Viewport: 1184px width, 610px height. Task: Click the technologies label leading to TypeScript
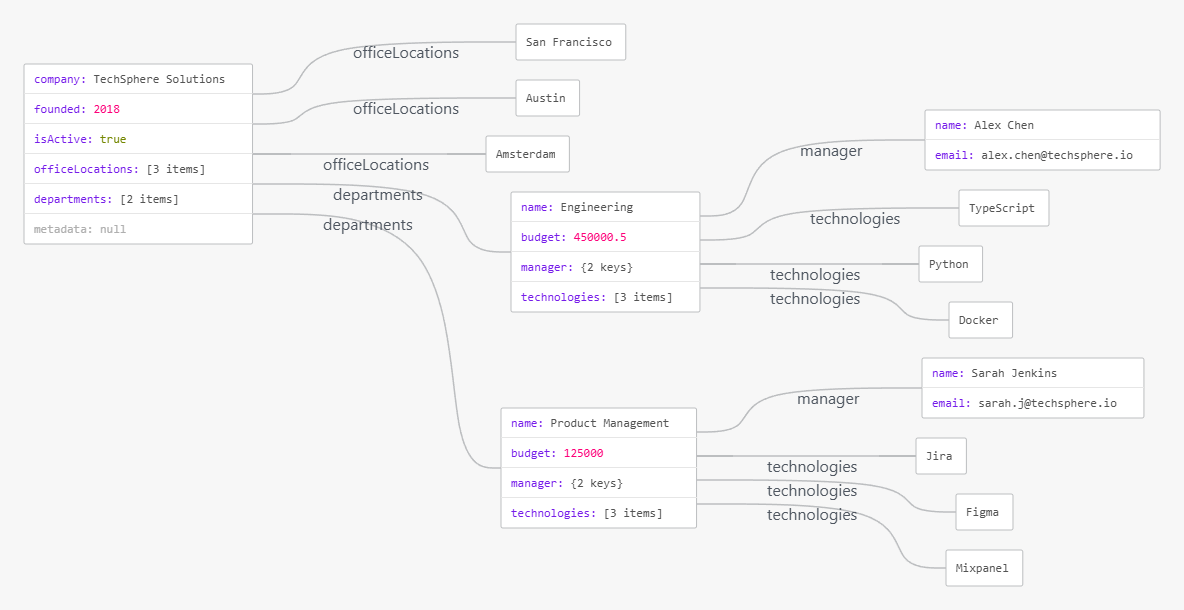855,219
